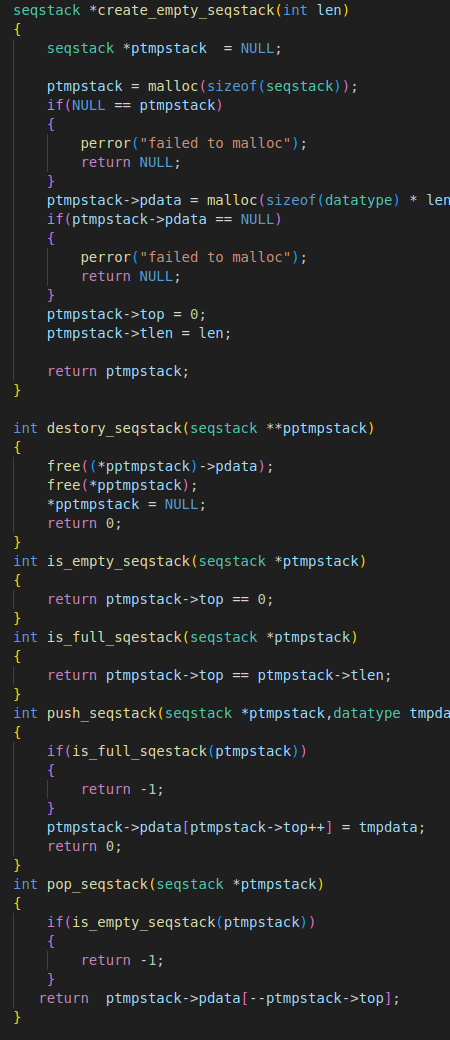Click the 'if(ptmpstack->pdata == NULL)' condition
Viewport: 450px width, 1040px height.
point(164,220)
